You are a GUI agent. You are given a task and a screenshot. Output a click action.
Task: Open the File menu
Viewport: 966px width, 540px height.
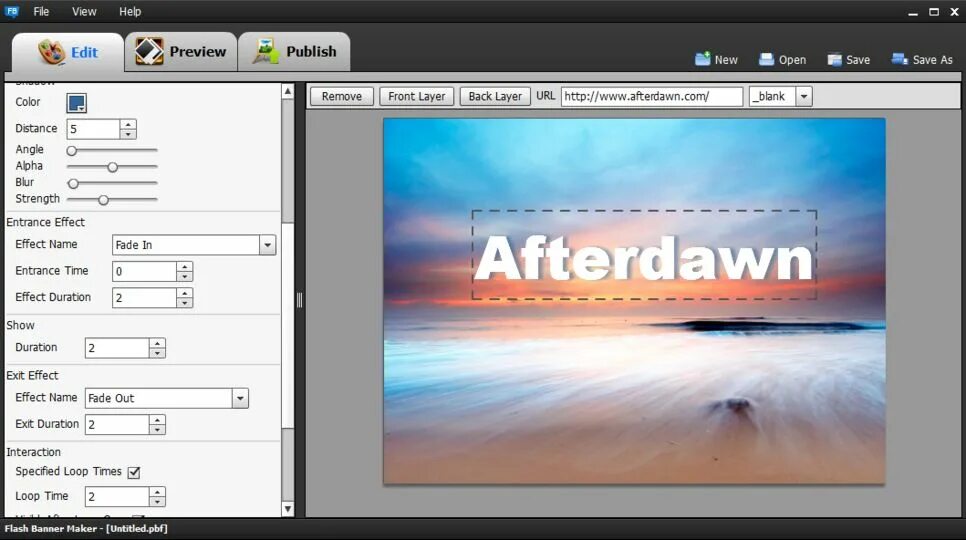click(x=41, y=11)
